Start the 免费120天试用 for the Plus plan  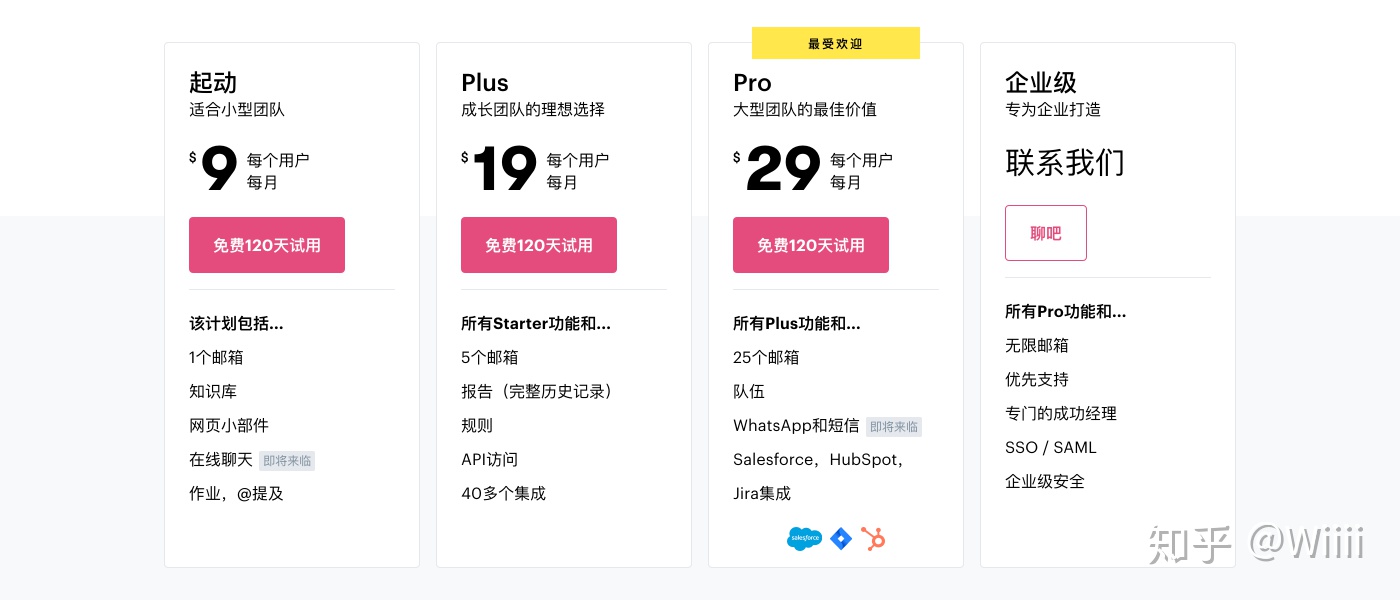tap(539, 245)
